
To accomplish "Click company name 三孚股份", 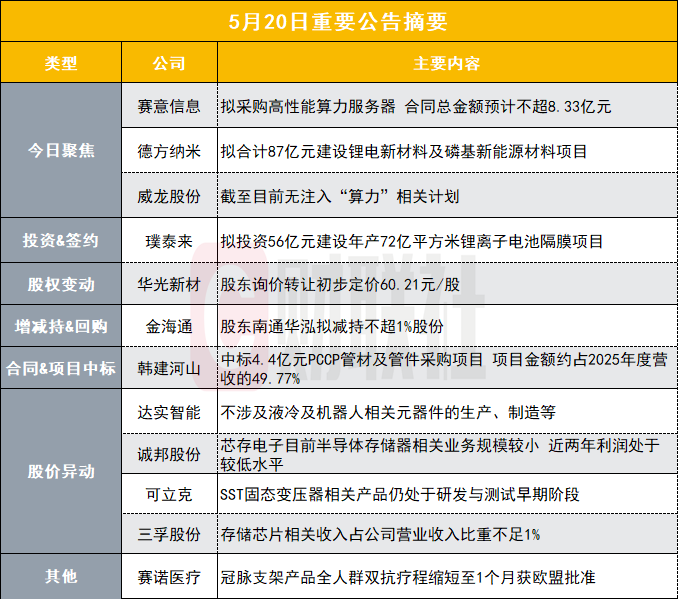I will tap(169, 535).
